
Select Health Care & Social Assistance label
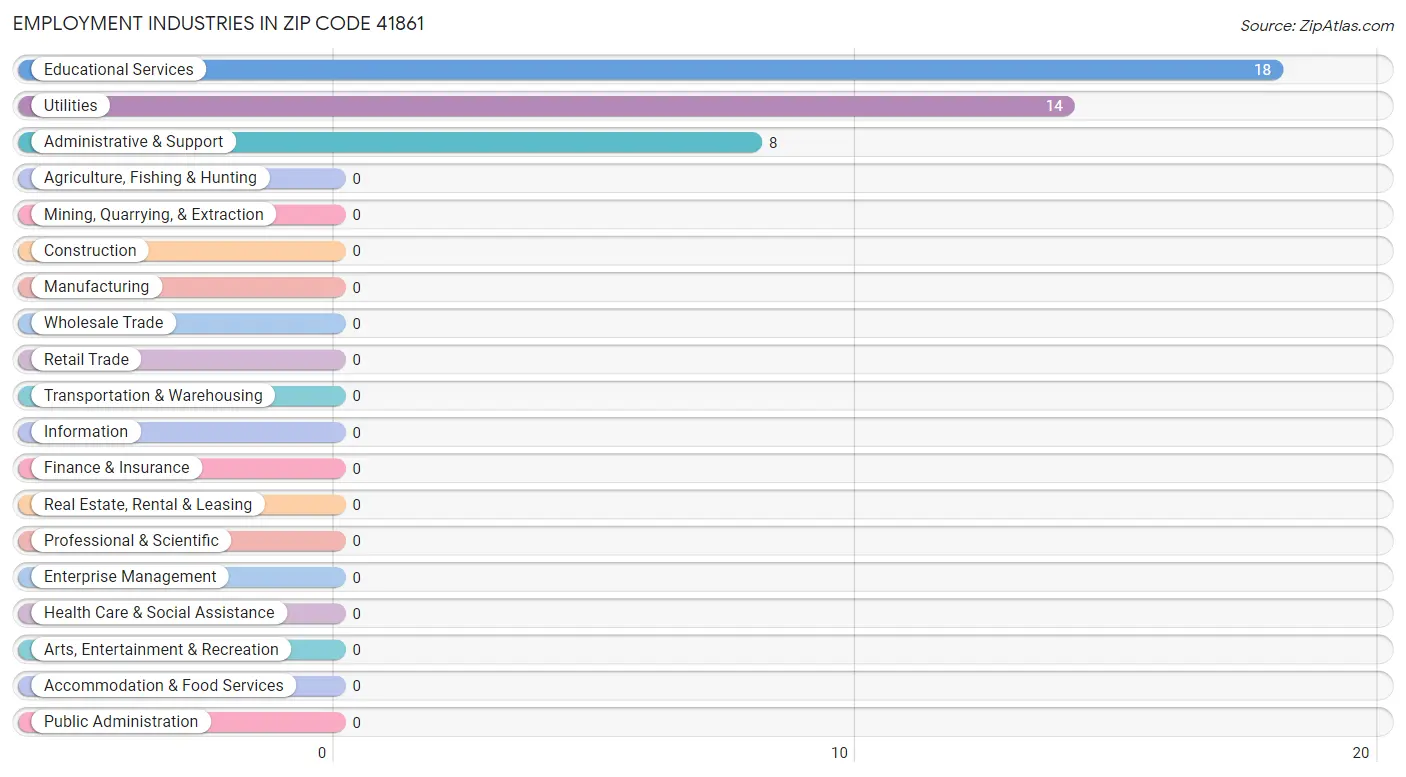click(159, 613)
